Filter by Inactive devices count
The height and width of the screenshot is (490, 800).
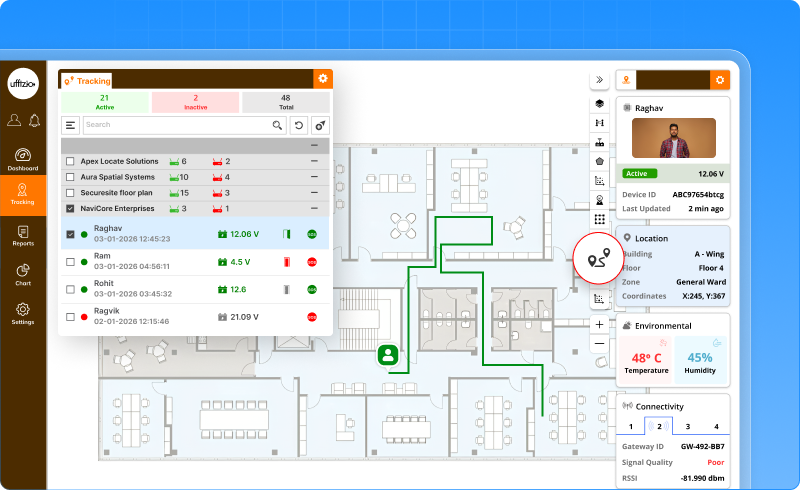tap(195, 102)
